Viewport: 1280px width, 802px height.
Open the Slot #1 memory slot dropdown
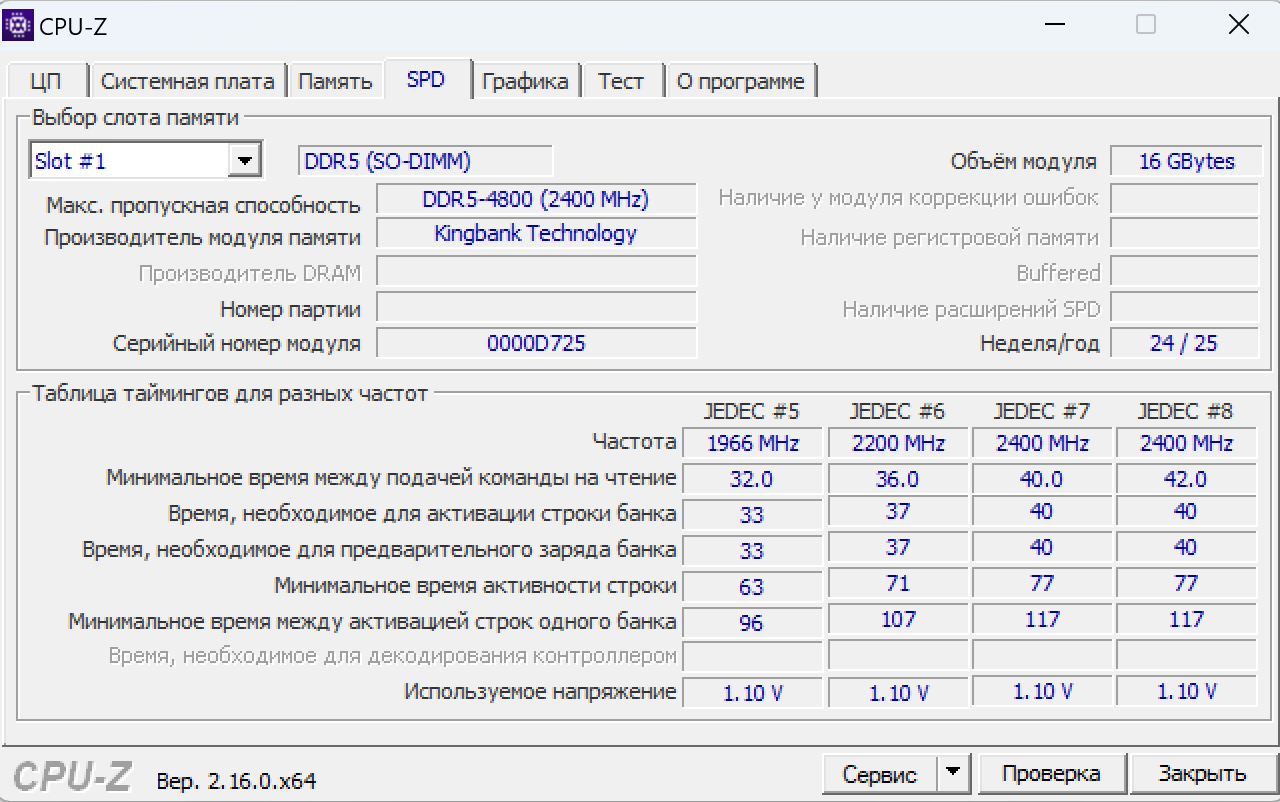[x=145, y=160]
